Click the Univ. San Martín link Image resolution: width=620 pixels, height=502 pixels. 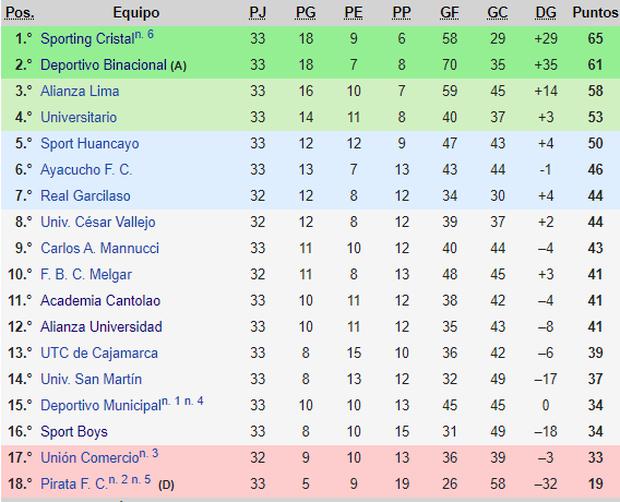91,379
